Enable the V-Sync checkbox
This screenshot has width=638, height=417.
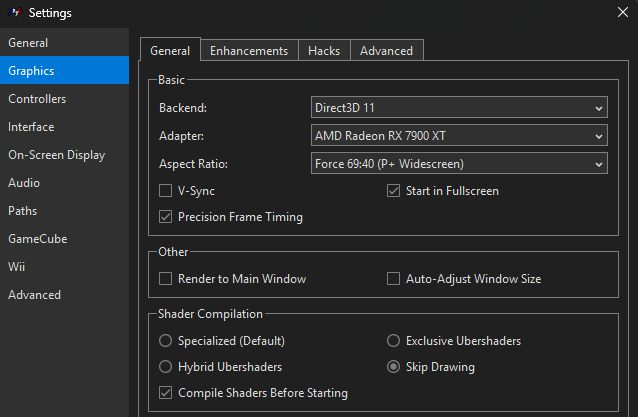tap(166, 191)
